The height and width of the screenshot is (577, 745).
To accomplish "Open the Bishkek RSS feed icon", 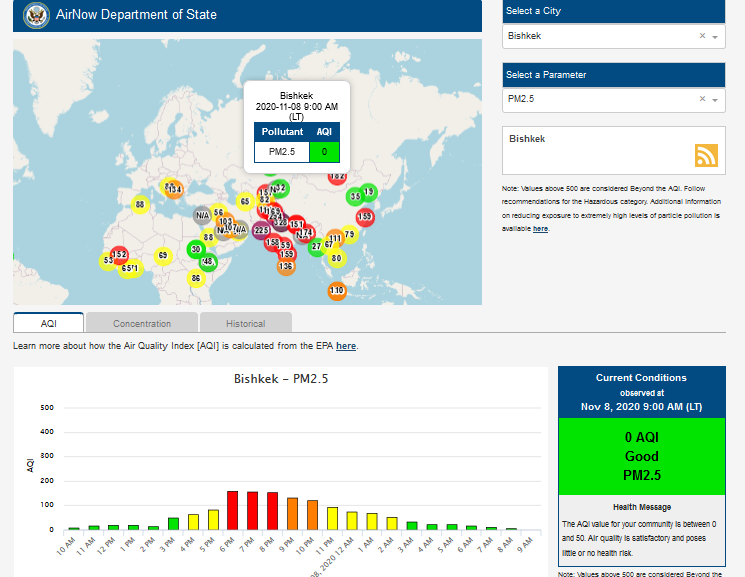I will pyautogui.click(x=706, y=155).
